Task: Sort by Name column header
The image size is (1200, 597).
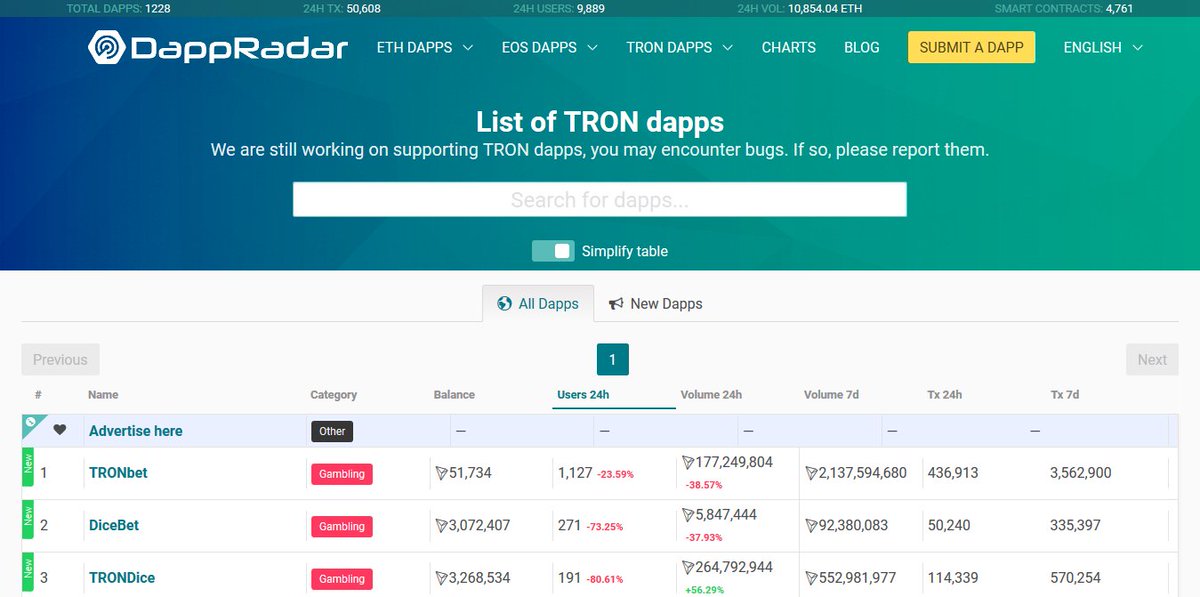Action: pyautogui.click(x=103, y=394)
